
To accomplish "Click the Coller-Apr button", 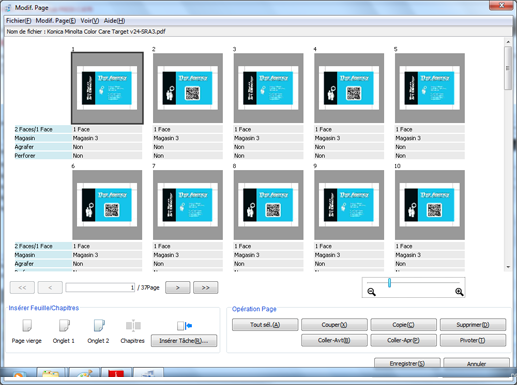I will coord(403,340).
